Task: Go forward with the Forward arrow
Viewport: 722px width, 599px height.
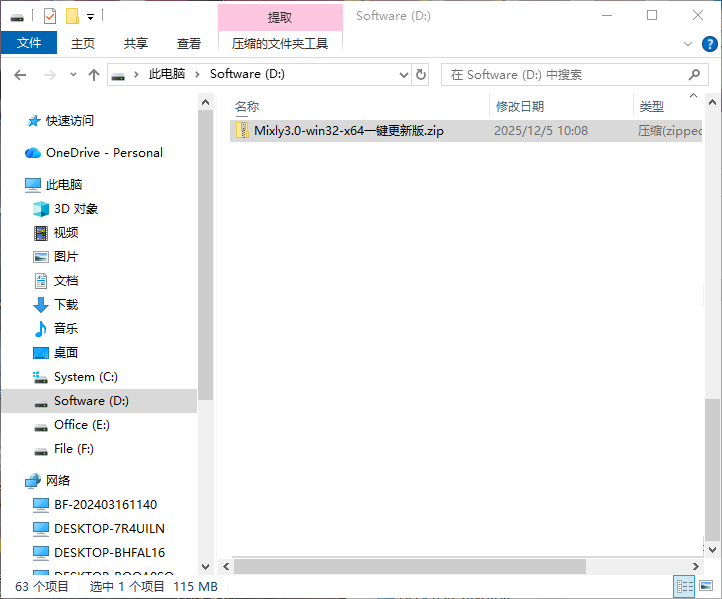Action: 49,75
